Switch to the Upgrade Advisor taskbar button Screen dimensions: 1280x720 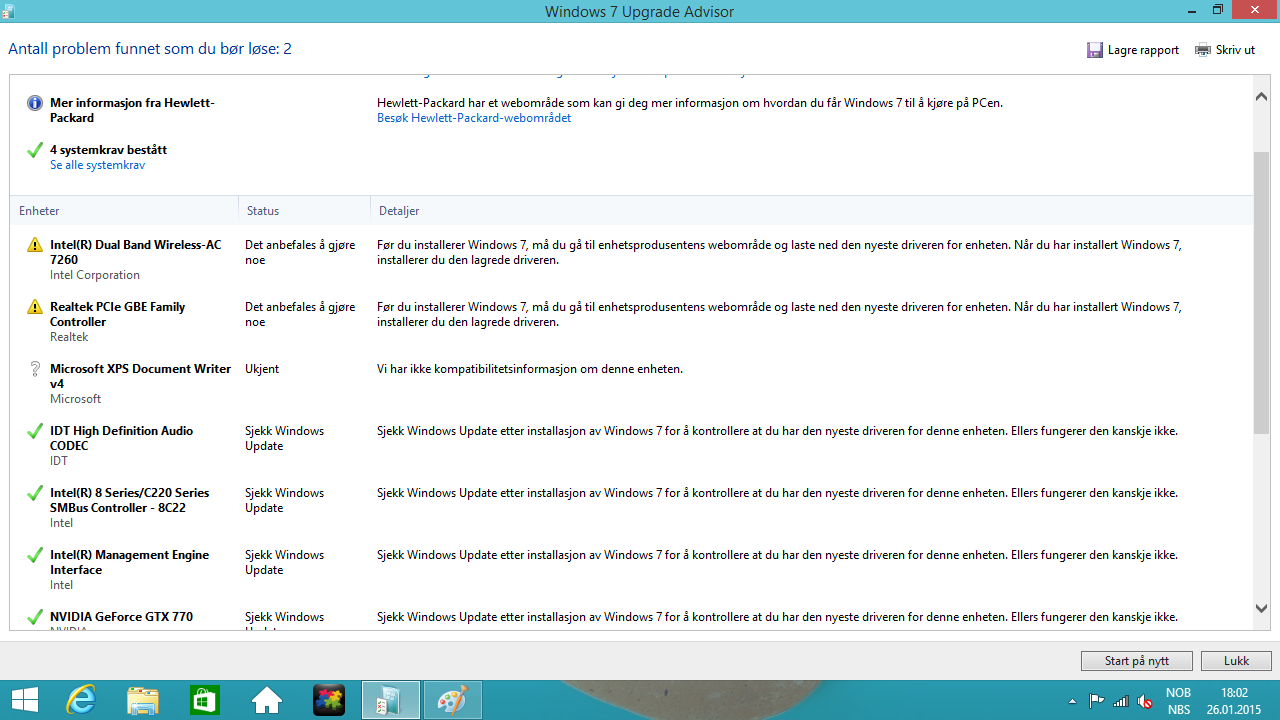[x=391, y=700]
